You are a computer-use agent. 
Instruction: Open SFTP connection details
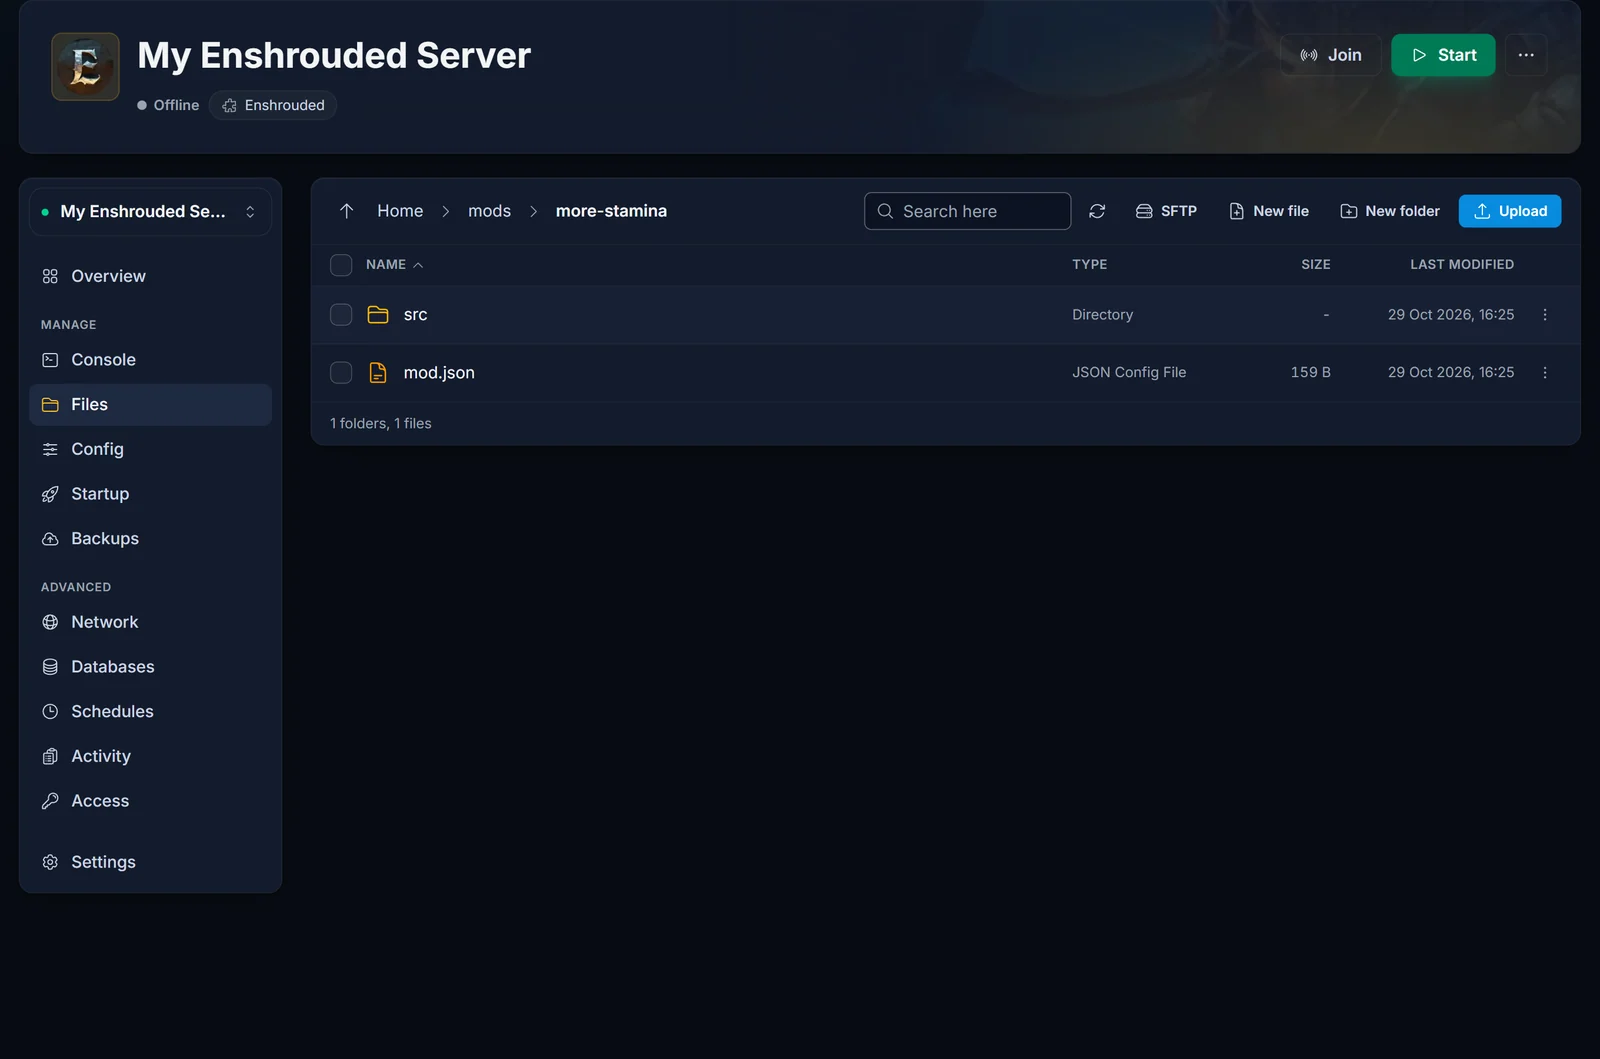[1166, 211]
